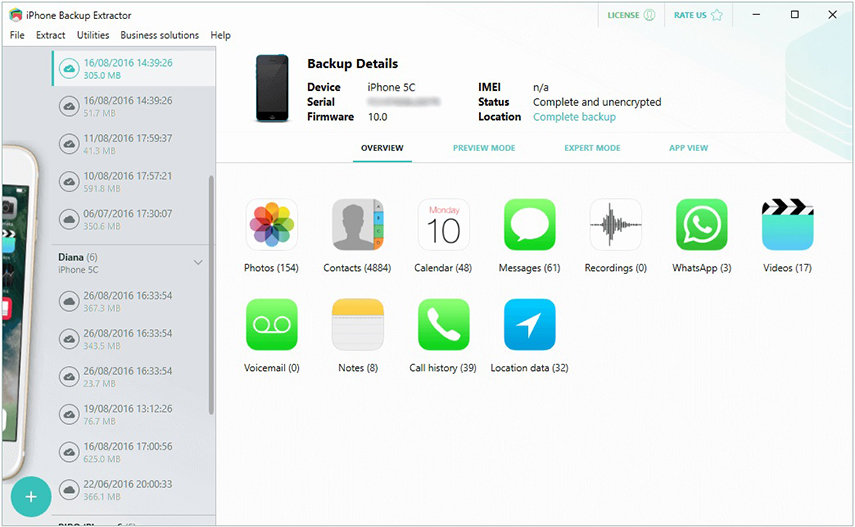Click cloud icon of 305.0 MB backup
Image resolution: width=855 pixels, height=527 pixels.
pos(69,69)
